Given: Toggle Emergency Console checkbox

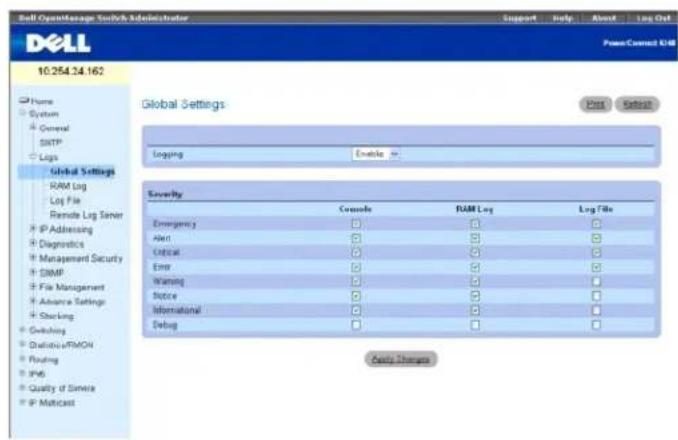Looking at the screenshot, I should tap(356, 224).
